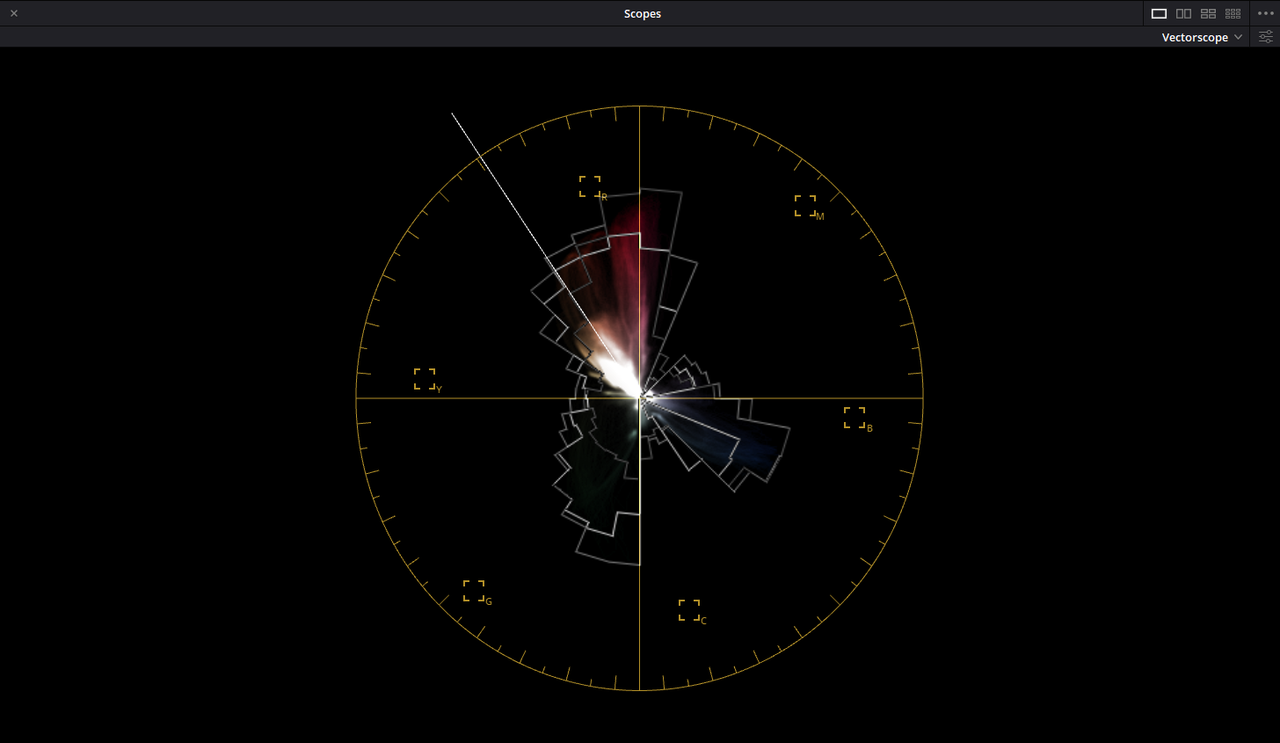Click the B blue target label

click(870, 429)
